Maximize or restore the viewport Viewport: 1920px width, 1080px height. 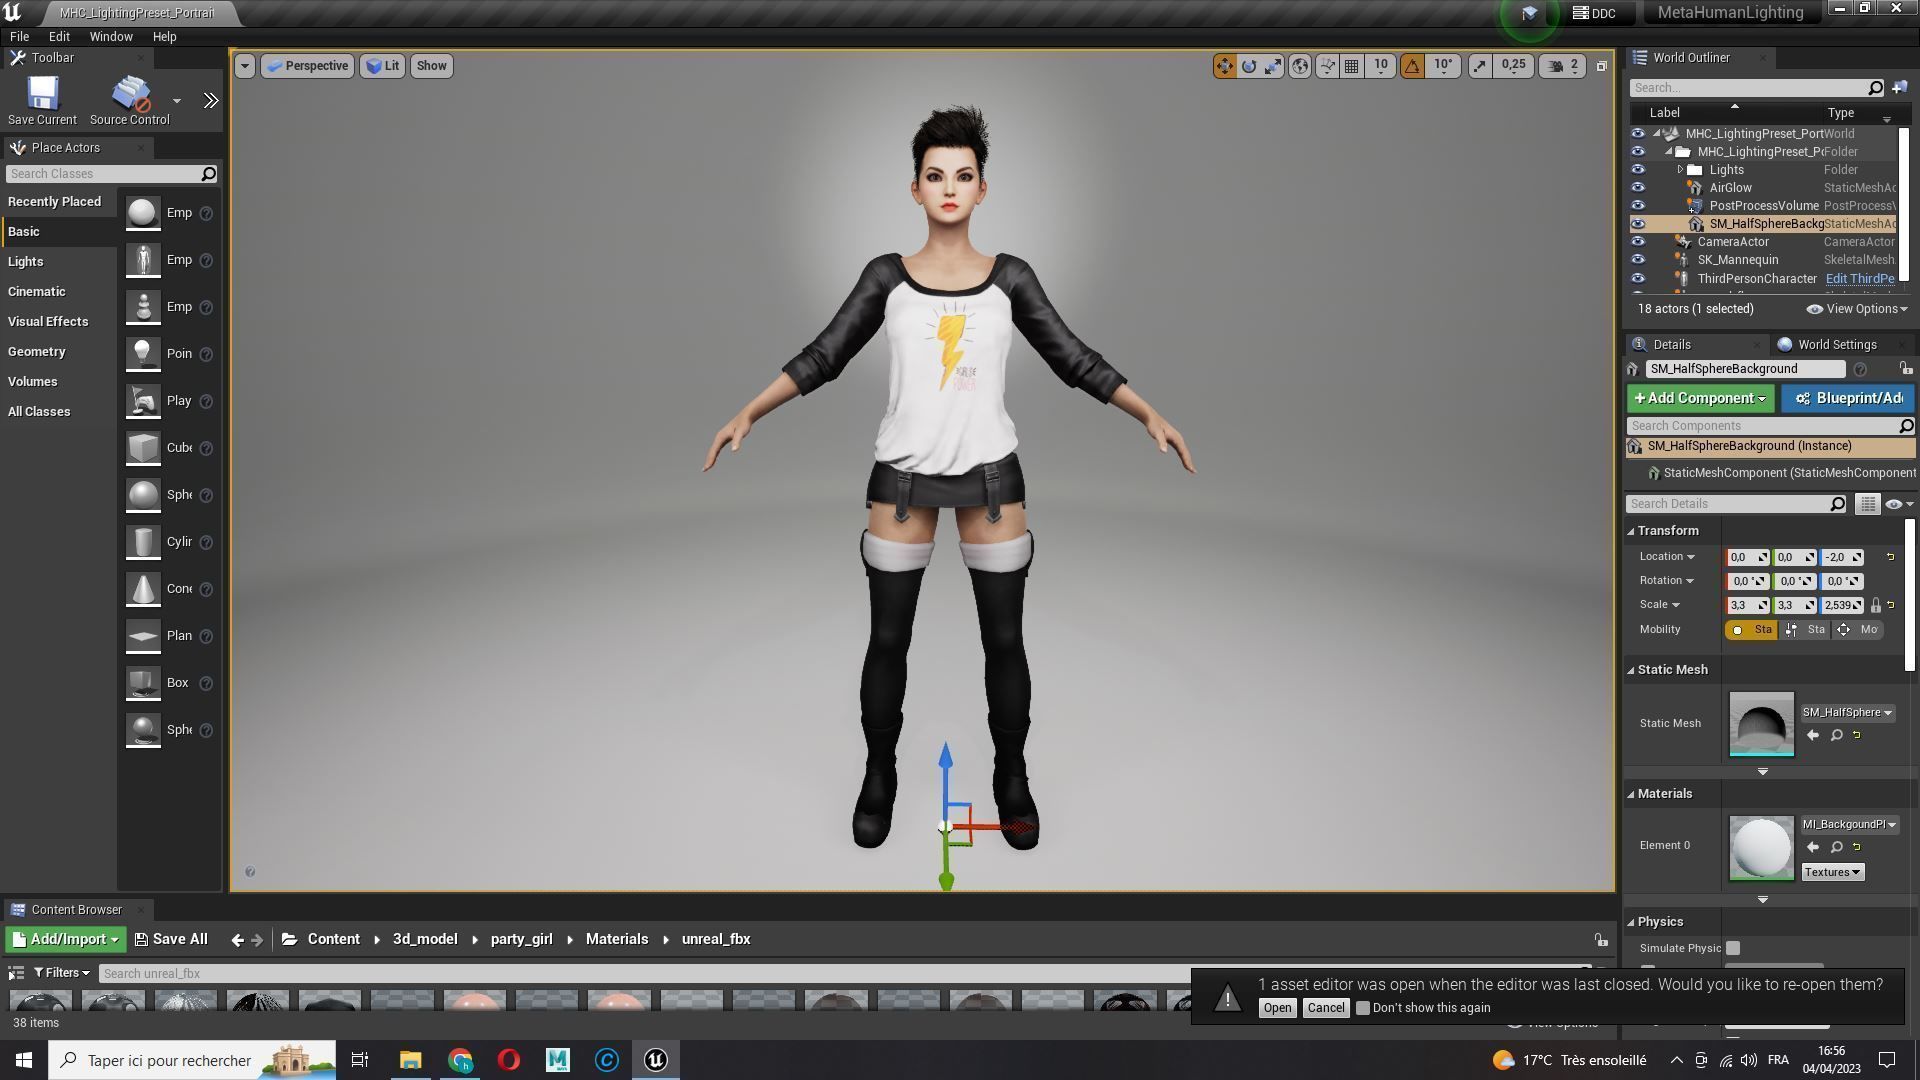pos(1601,66)
